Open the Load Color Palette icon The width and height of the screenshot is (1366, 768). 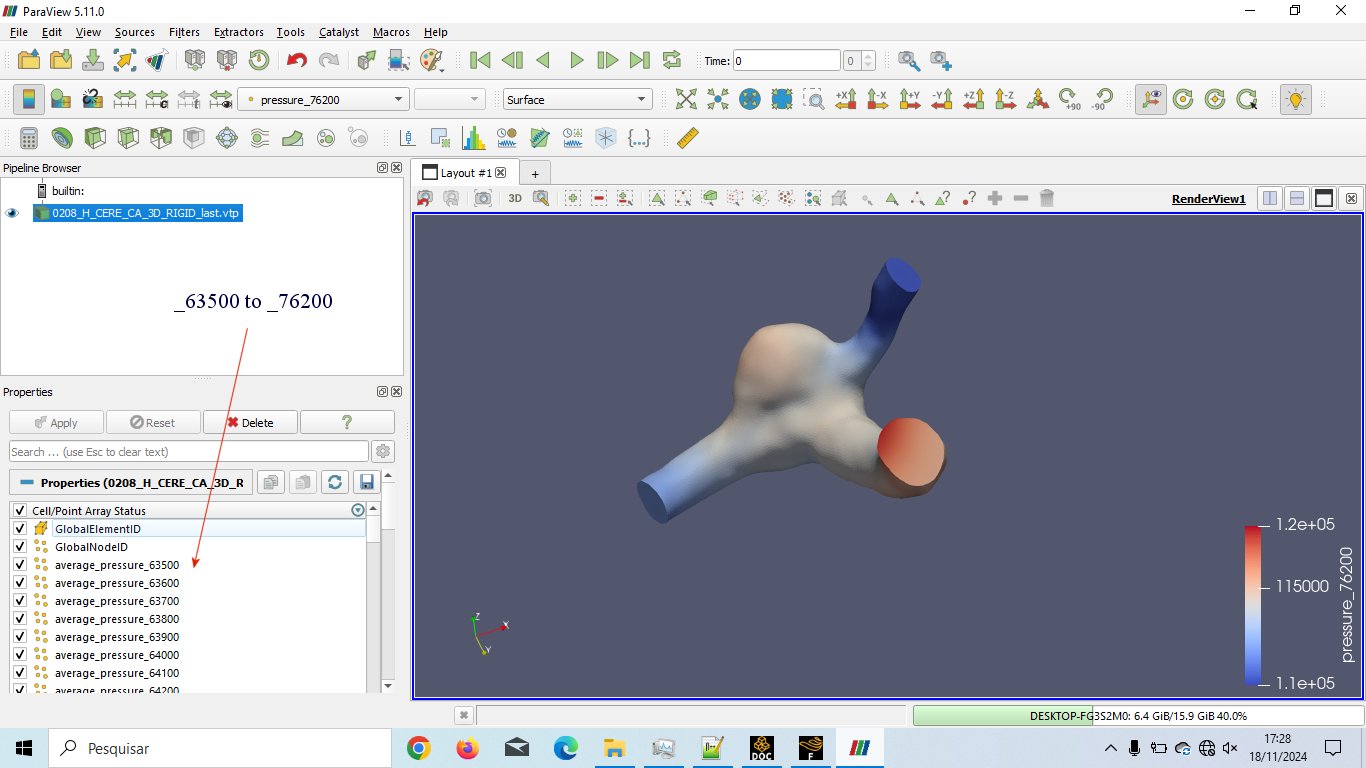[x=431, y=60]
